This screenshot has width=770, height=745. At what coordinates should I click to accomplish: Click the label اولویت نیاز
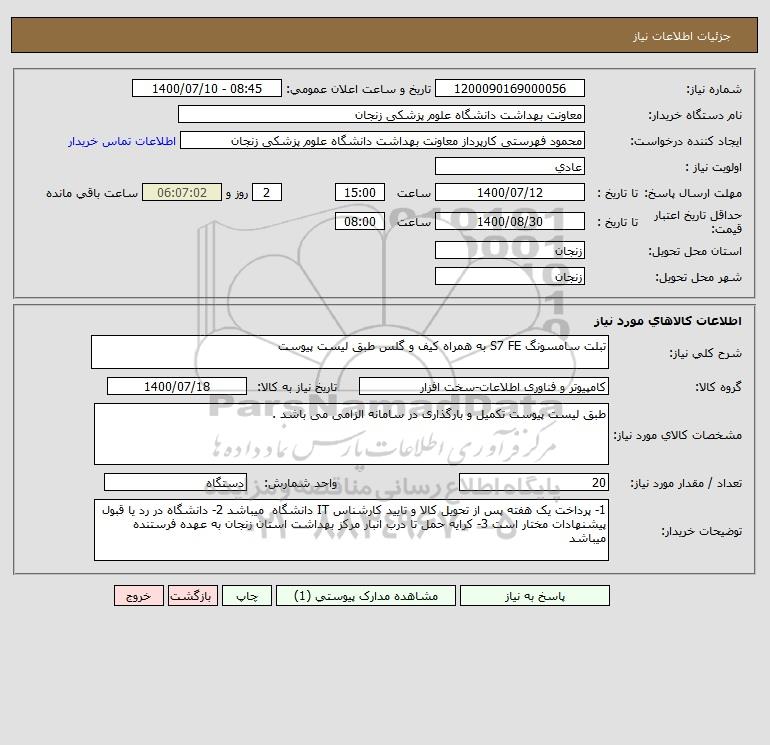[x=714, y=167]
